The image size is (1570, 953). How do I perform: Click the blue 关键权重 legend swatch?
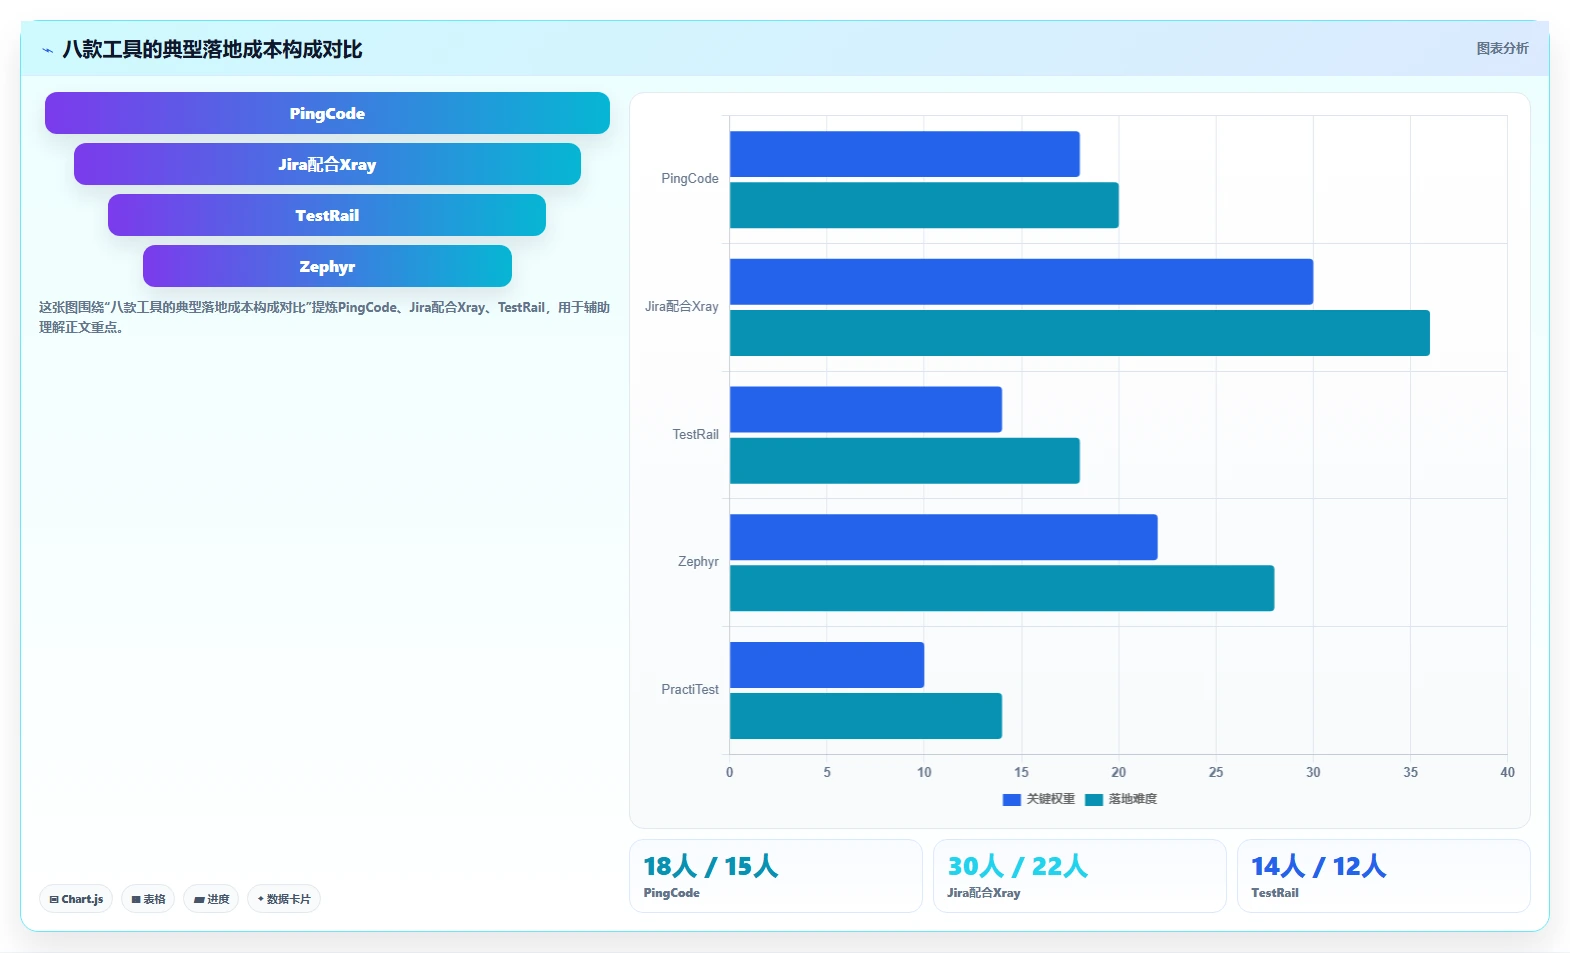tap(1011, 799)
